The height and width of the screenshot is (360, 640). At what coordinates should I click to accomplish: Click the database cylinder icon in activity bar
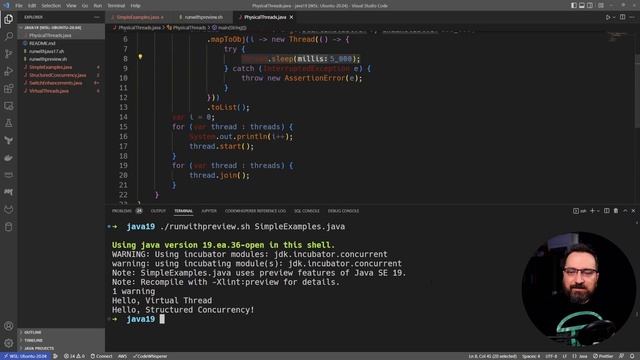coord(9,227)
